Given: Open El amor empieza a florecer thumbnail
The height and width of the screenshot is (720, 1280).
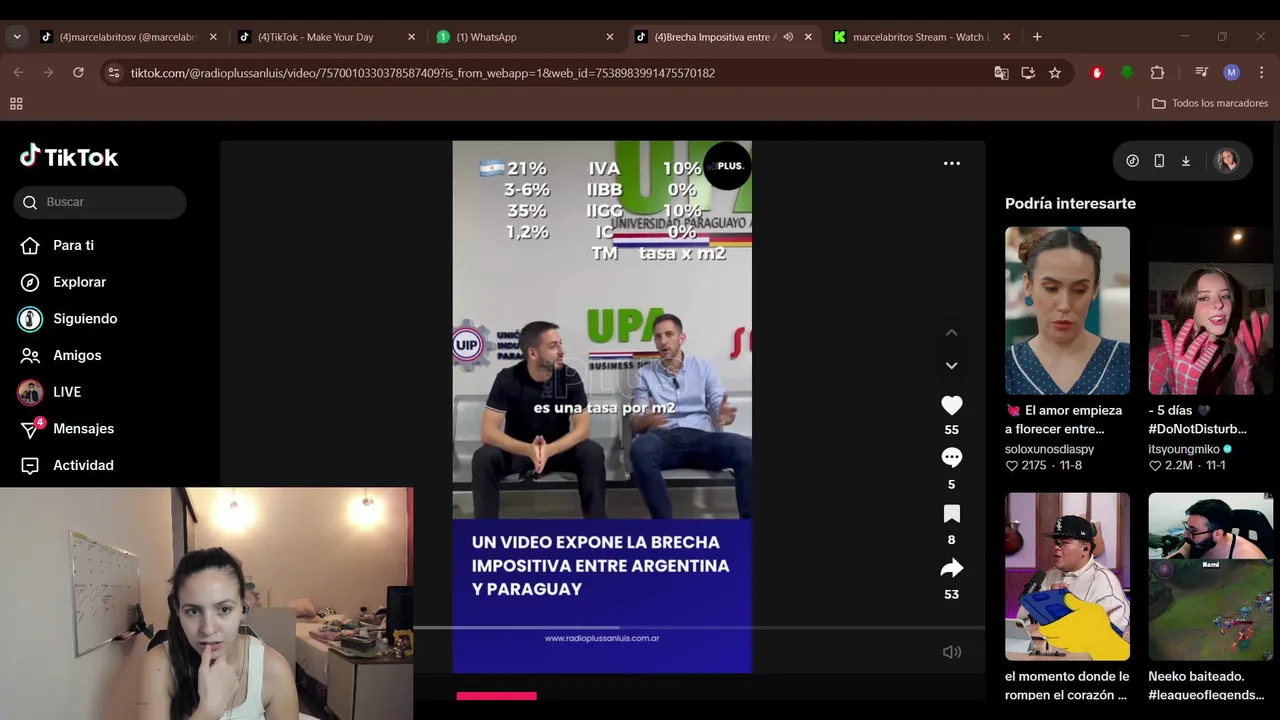Looking at the screenshot, I should [x=1067, y=311].
